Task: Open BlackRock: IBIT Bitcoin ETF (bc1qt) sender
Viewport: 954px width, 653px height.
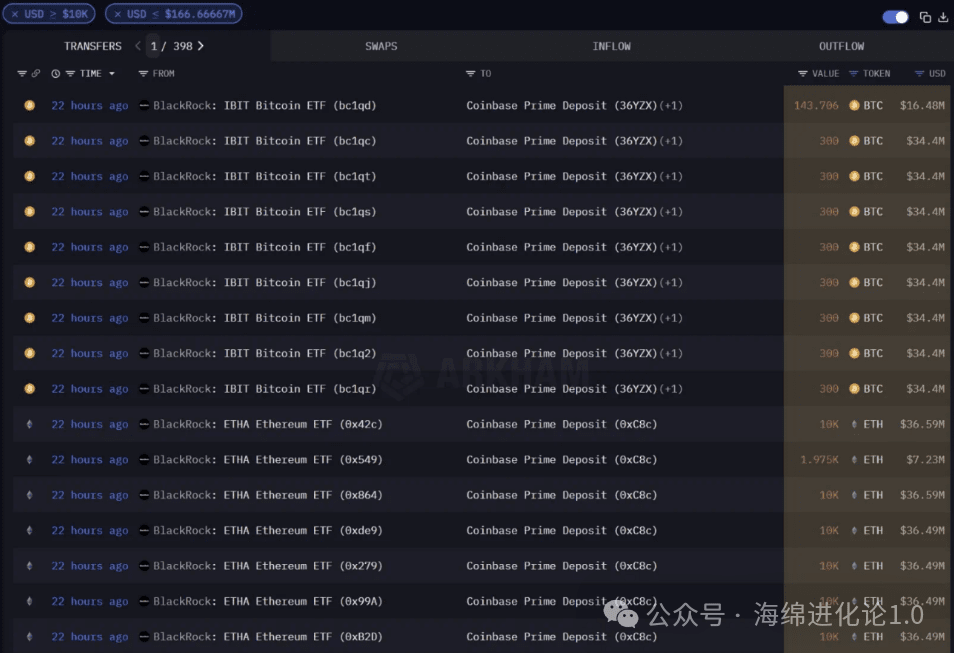Action: [265, 176]
